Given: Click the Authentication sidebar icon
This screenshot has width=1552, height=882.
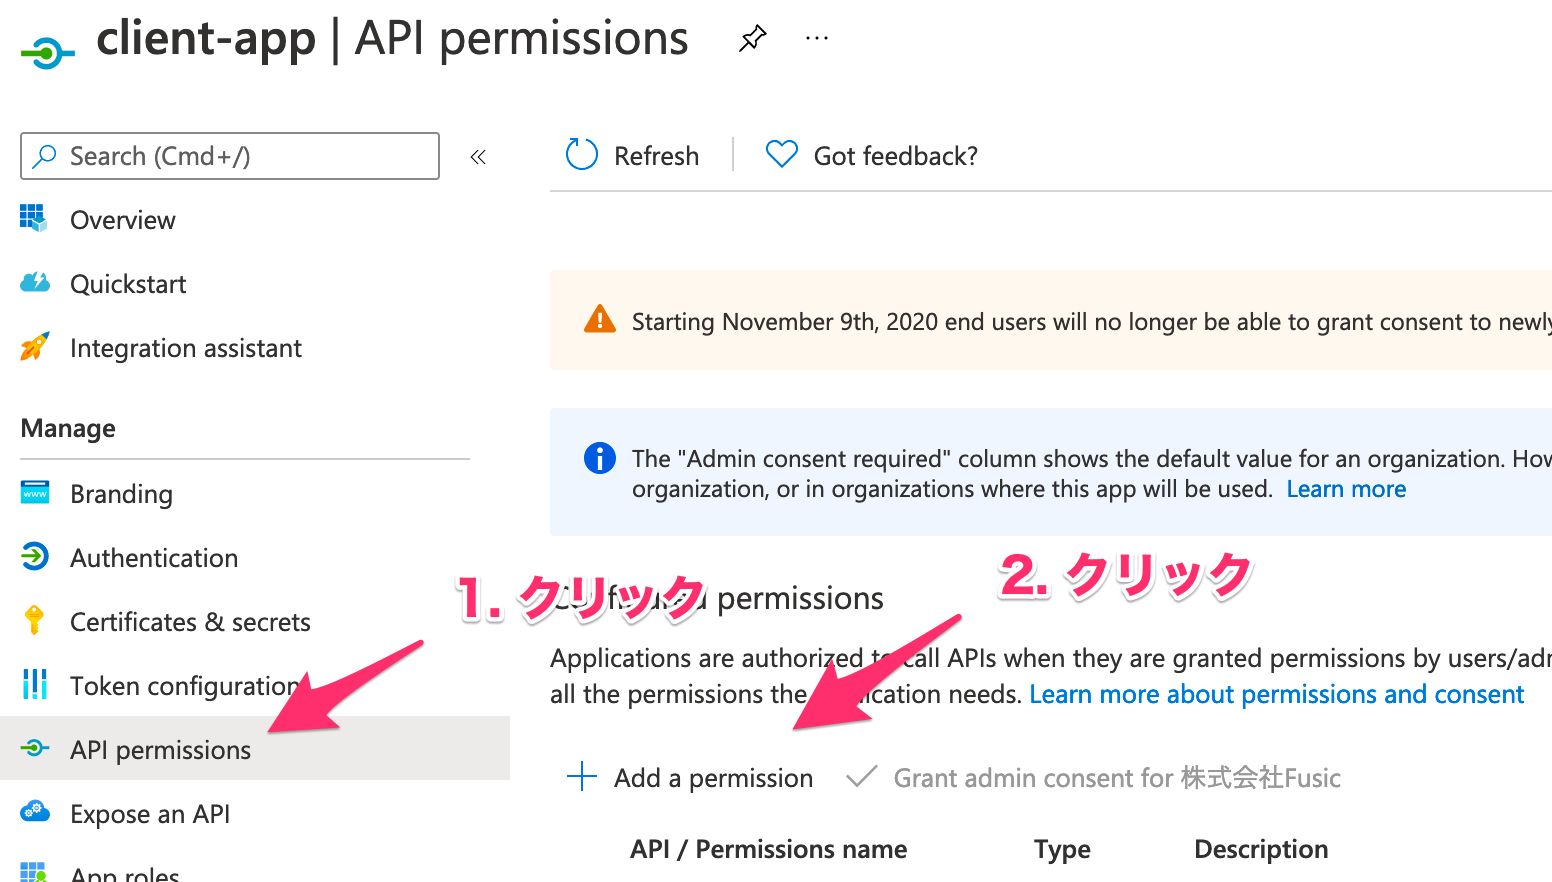Looking at the screenshot, I should tap(34, 557).
